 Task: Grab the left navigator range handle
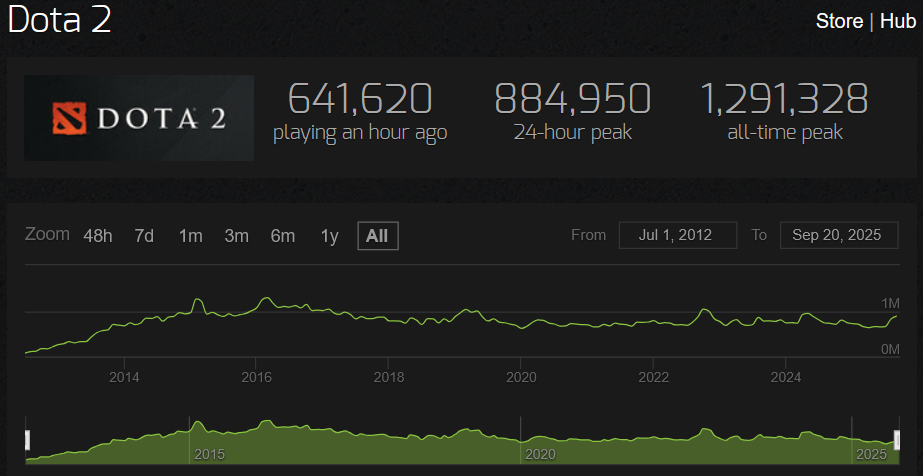click(x=26, y=440)
